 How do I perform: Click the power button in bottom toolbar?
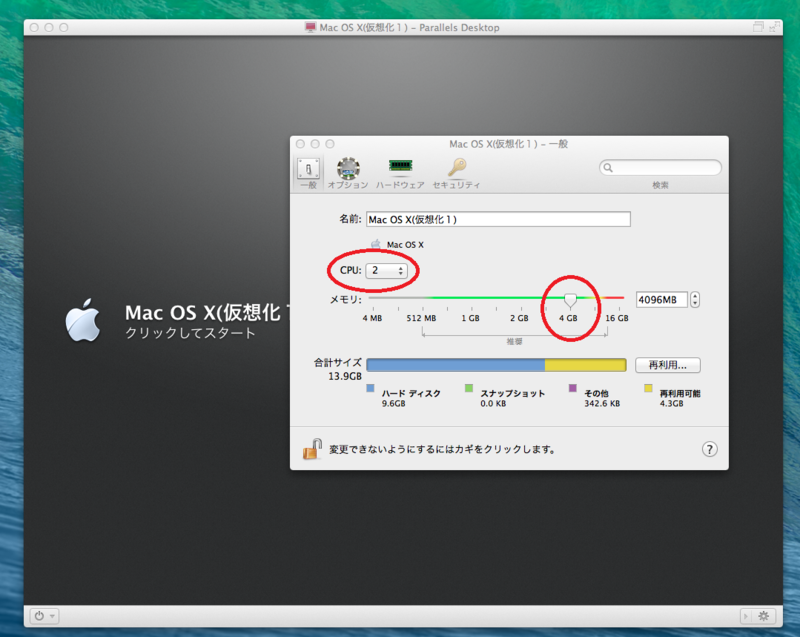(41, 616)
